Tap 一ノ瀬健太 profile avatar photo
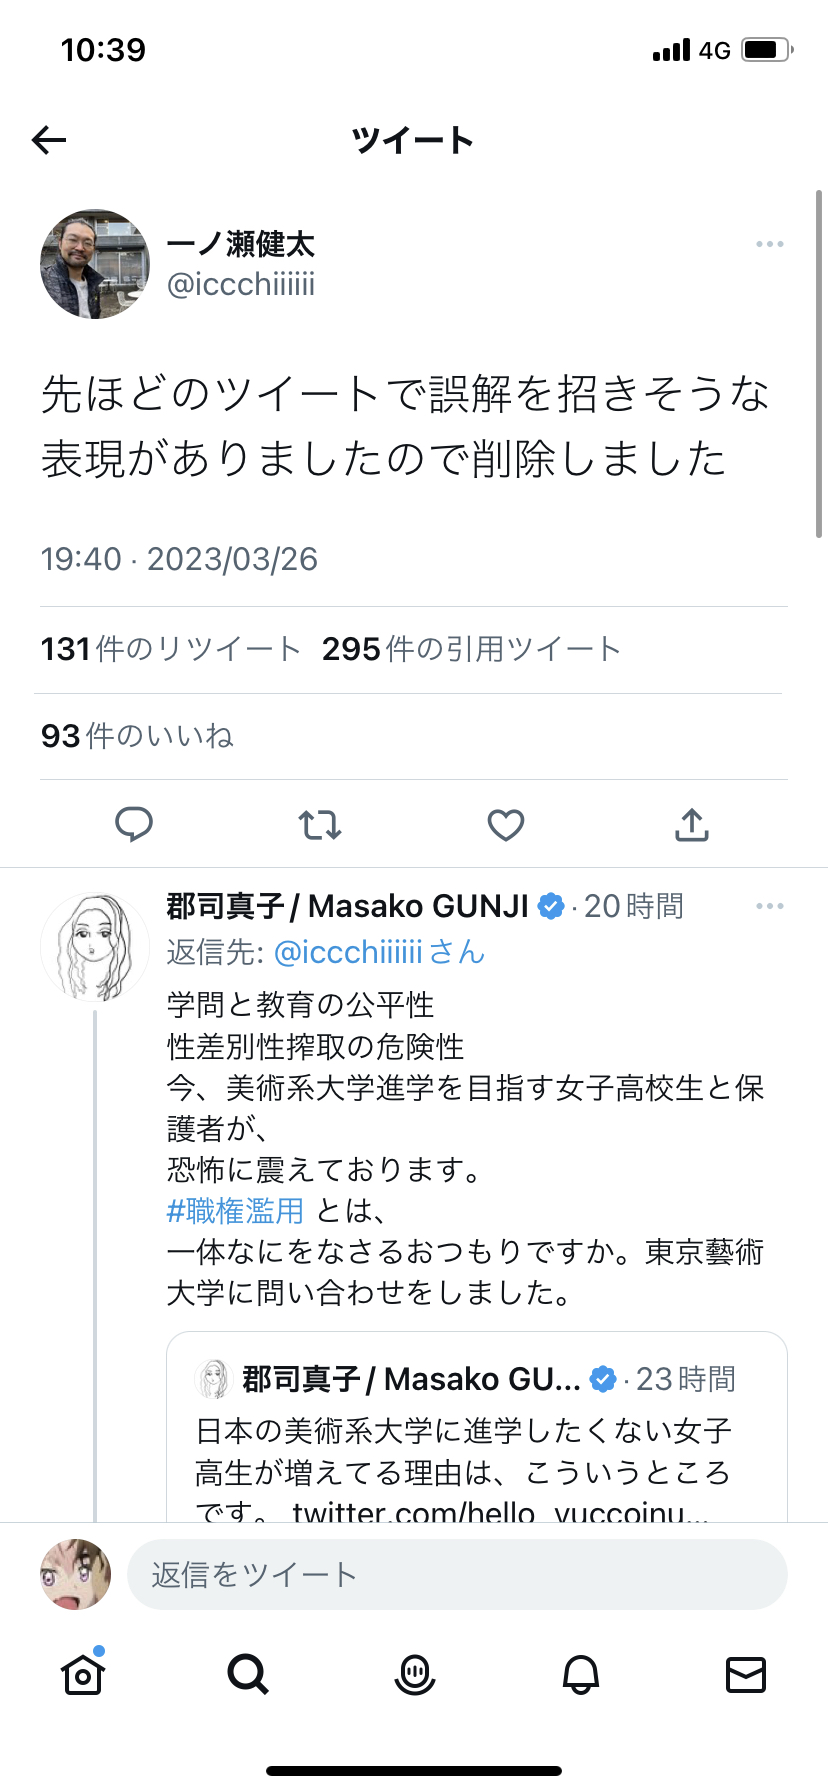 pos(95,264)
